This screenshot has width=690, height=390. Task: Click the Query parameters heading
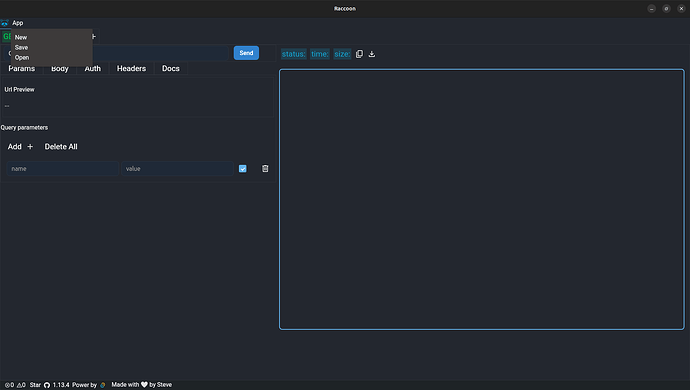click(24, 128)
